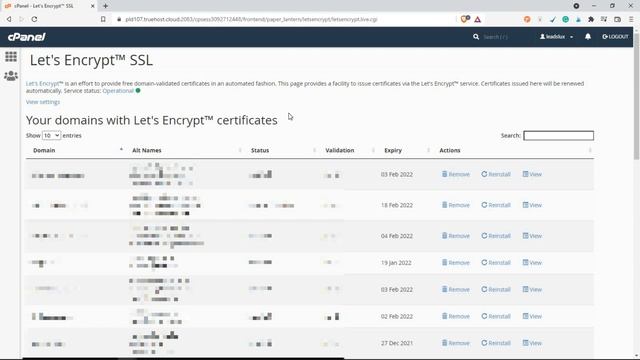Open View settings link
The height and width of the screenshot is (360, 640).
[43, 102]
